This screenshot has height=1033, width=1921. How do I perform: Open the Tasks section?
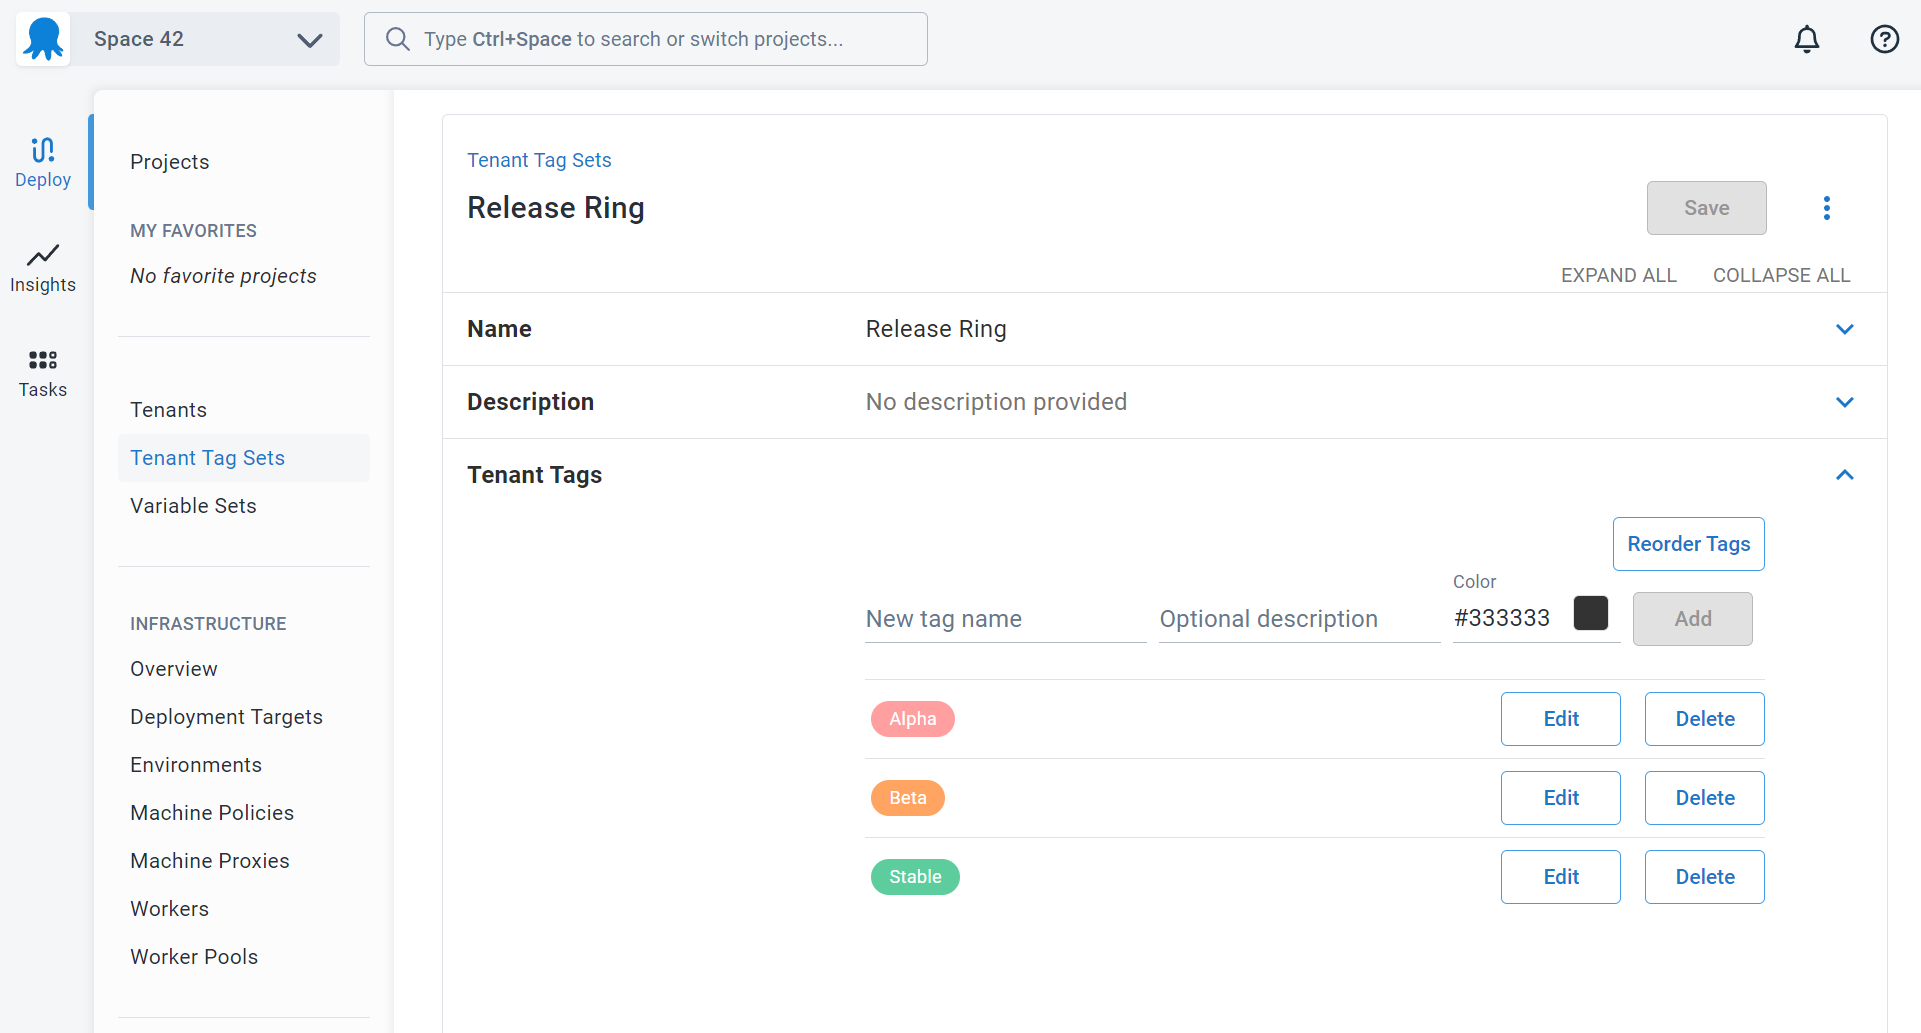click(43, 374)
